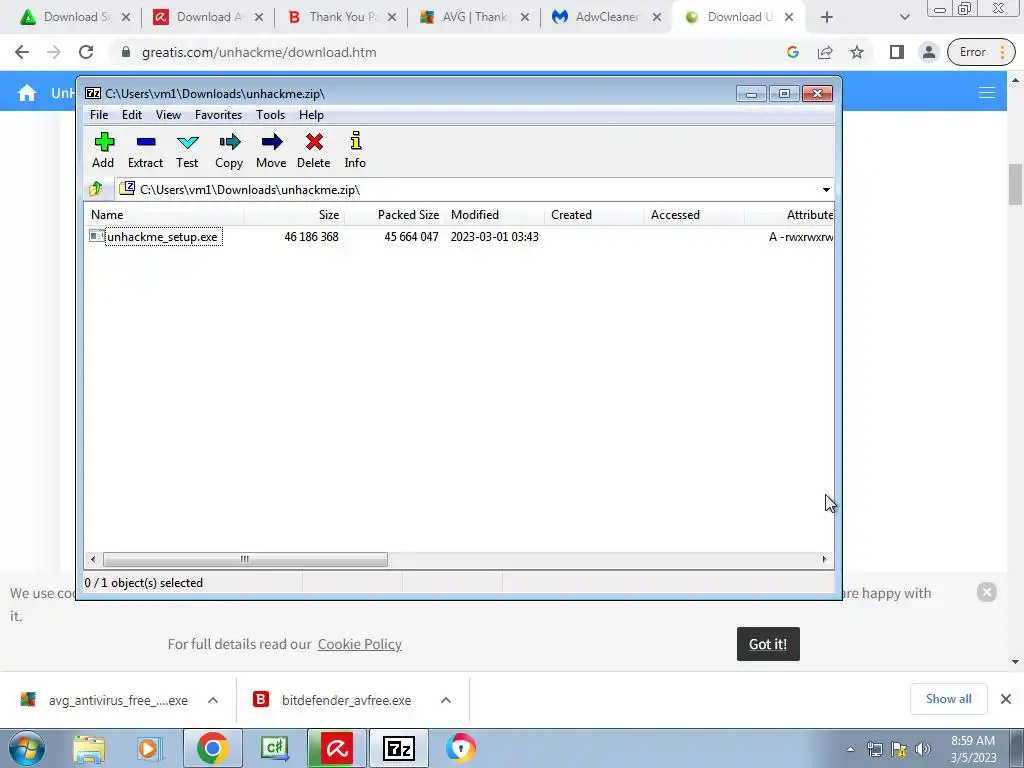Sort by the Size column header
1024x768 pixels.
295,215
